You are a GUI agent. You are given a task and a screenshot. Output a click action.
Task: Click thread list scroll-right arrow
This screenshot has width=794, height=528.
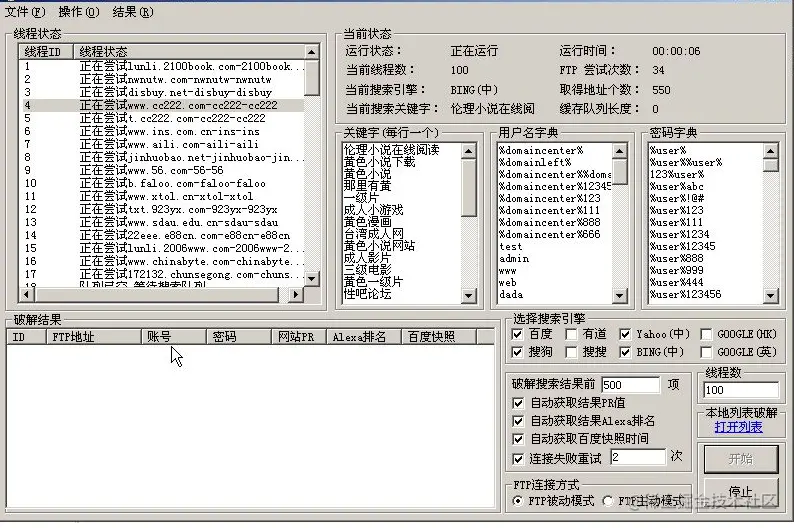(x=295, y=294)
